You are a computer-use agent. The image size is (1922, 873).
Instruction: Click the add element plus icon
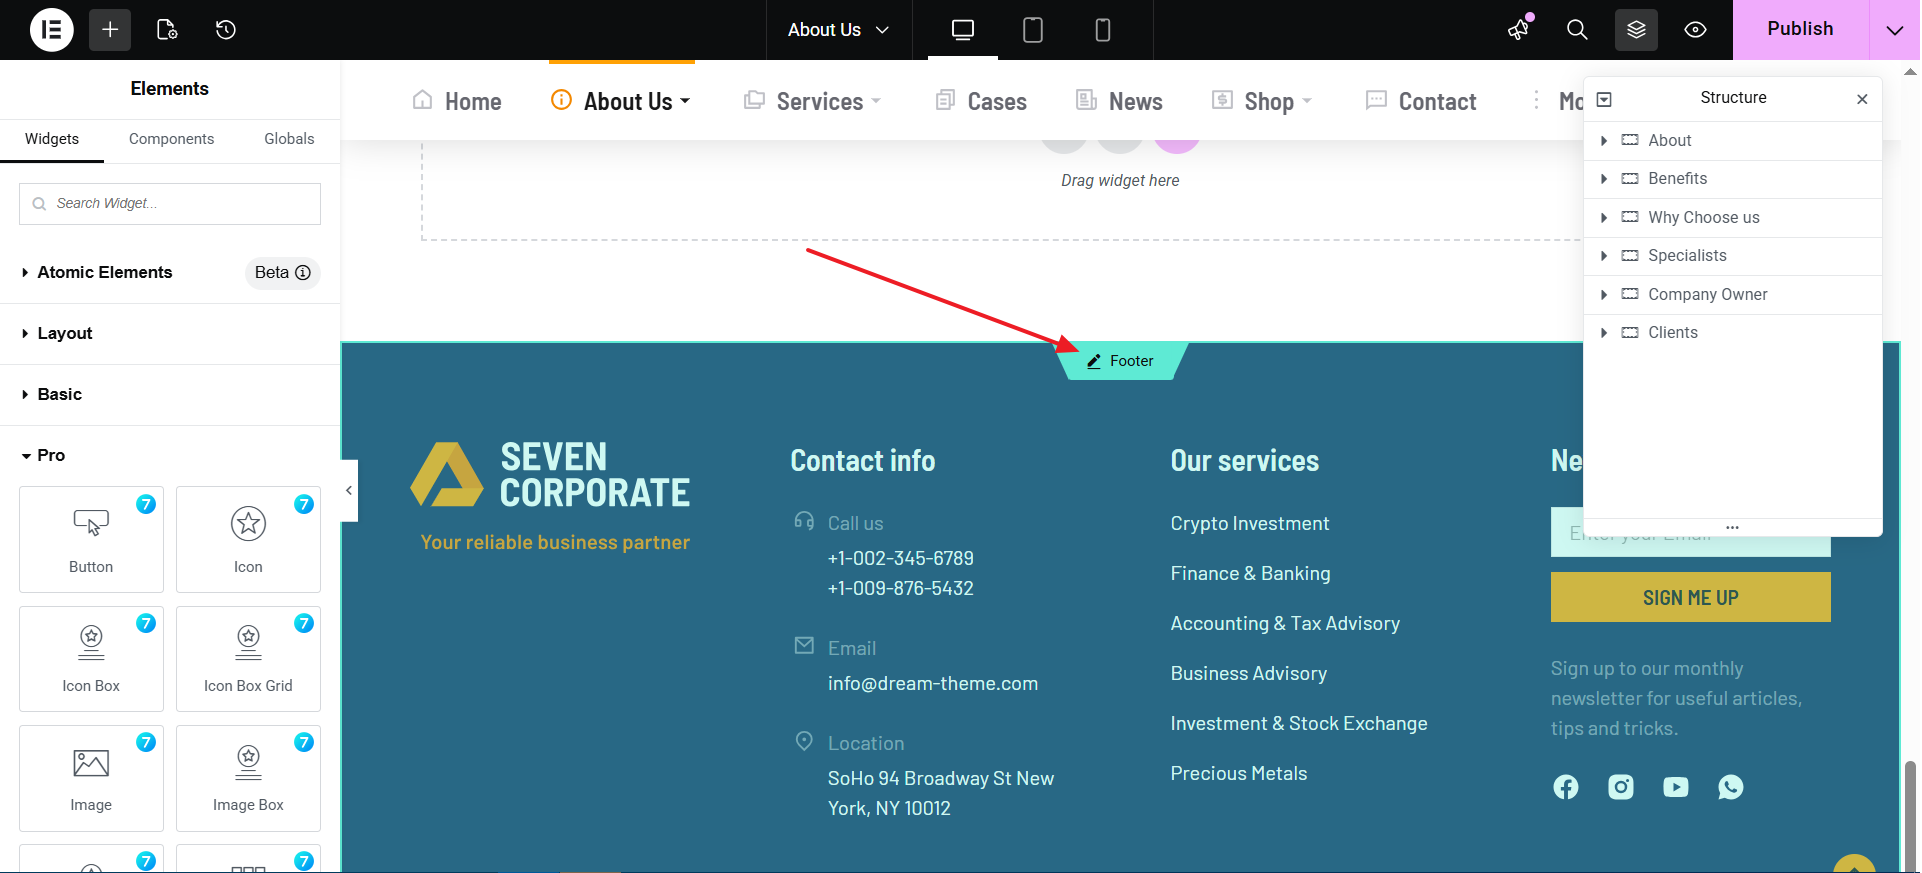click(x=110, y=30)
